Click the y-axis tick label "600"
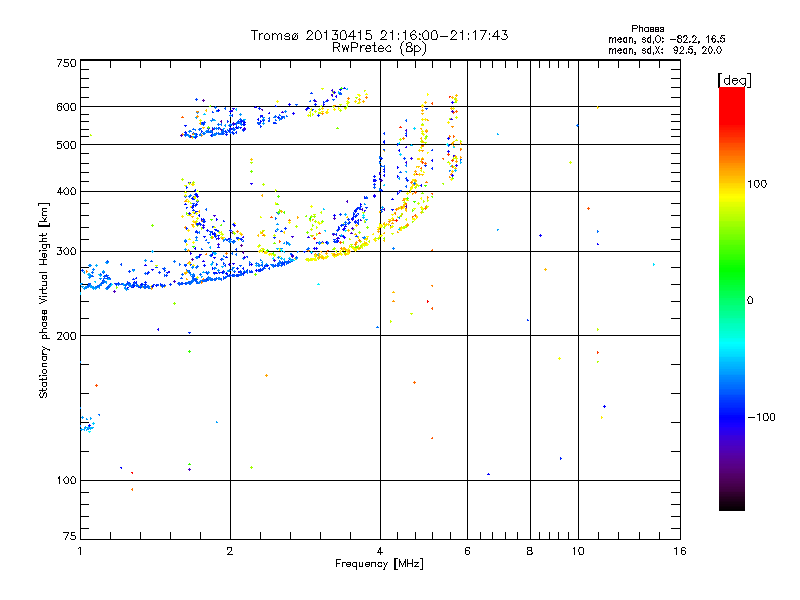The width and height of the screenshot is (800, 600). [x=66, y=107]
